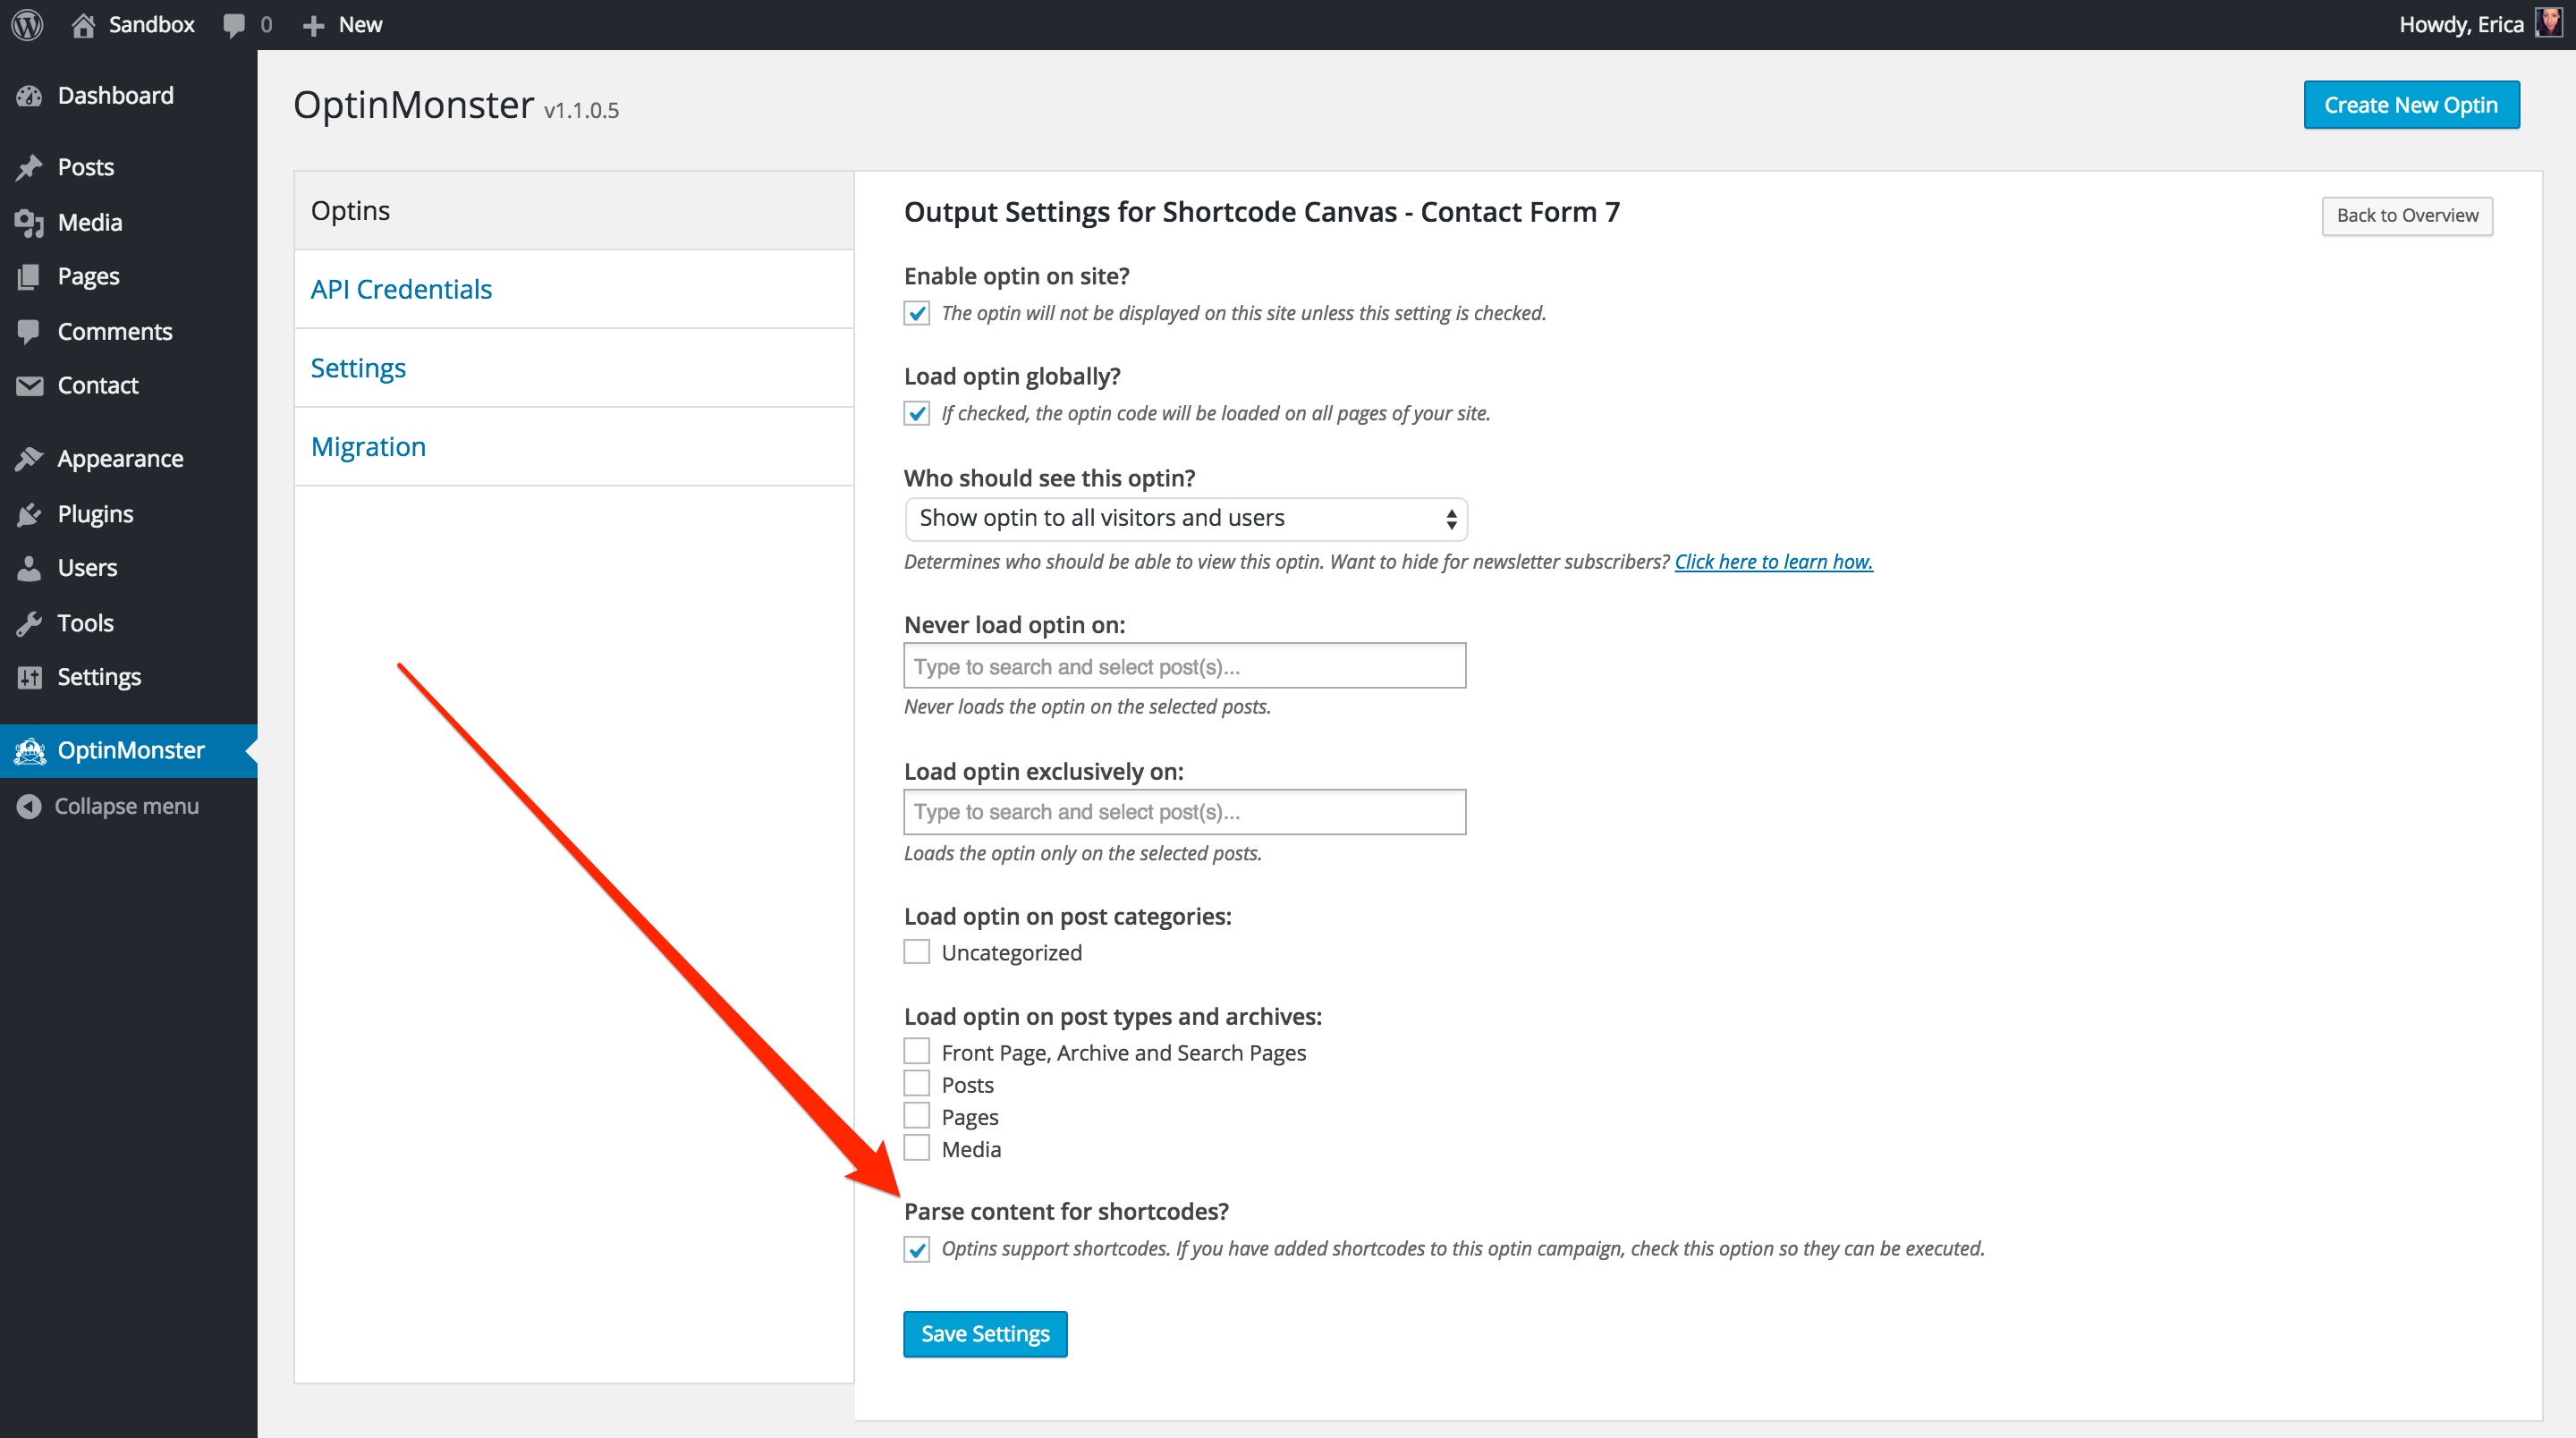Follow the Click here to learn how link
This screenshot has width=2576, height=1438.
click(1773, 561)
